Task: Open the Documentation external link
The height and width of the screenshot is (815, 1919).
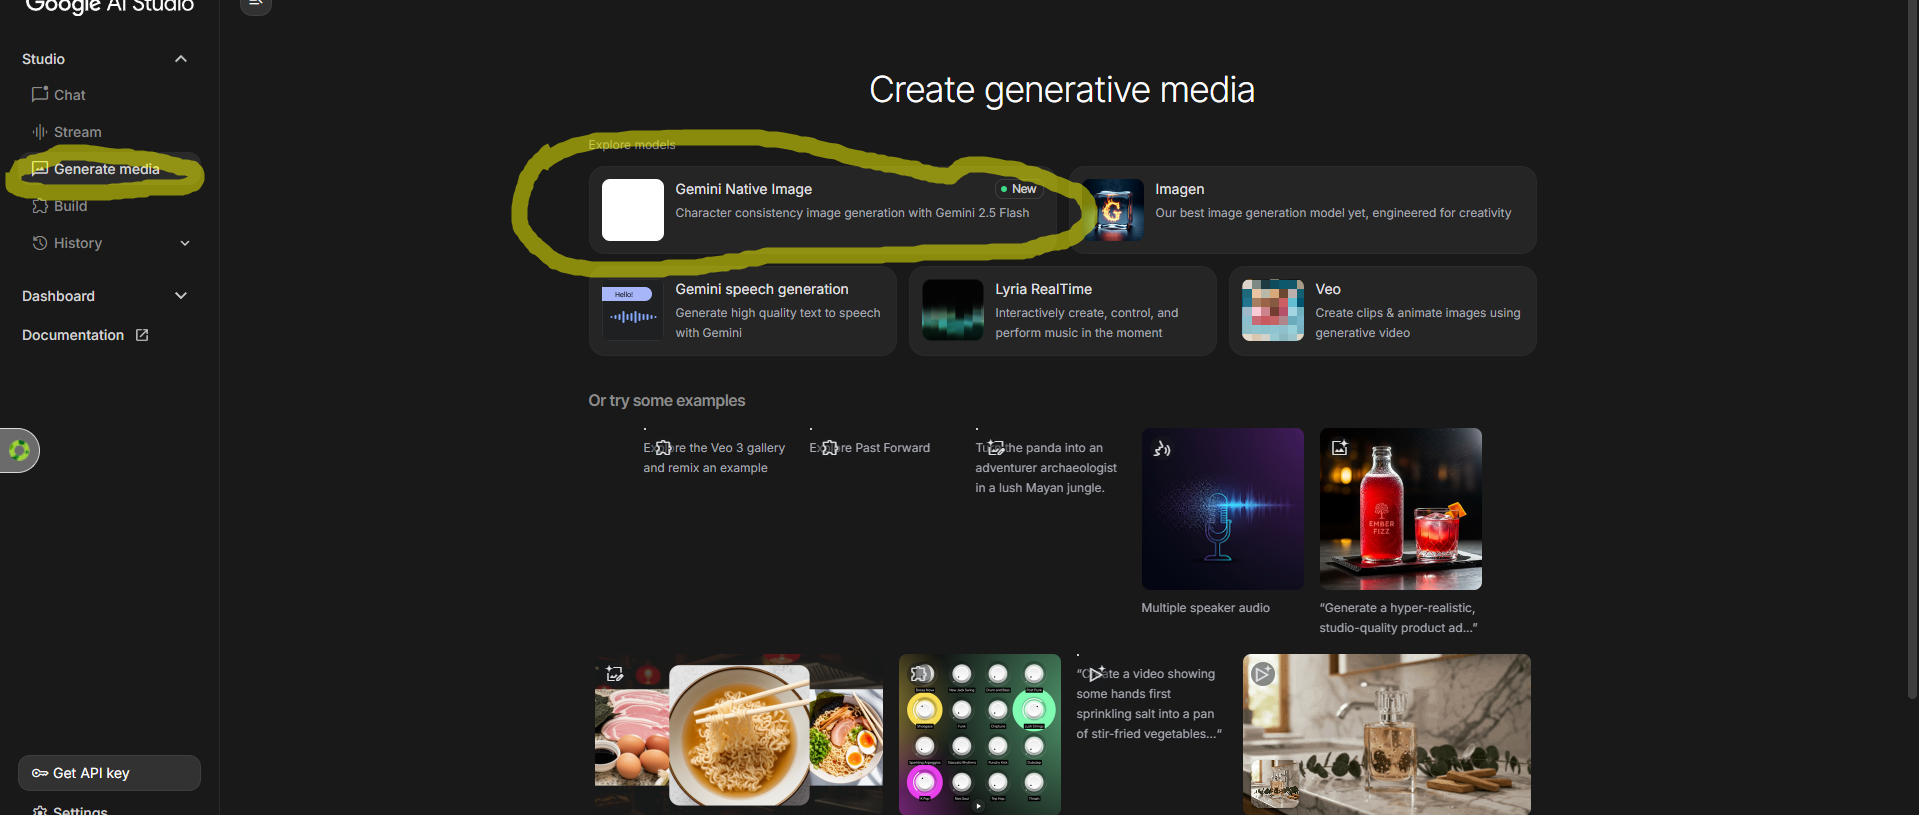Action: click(x=85, y=335)
